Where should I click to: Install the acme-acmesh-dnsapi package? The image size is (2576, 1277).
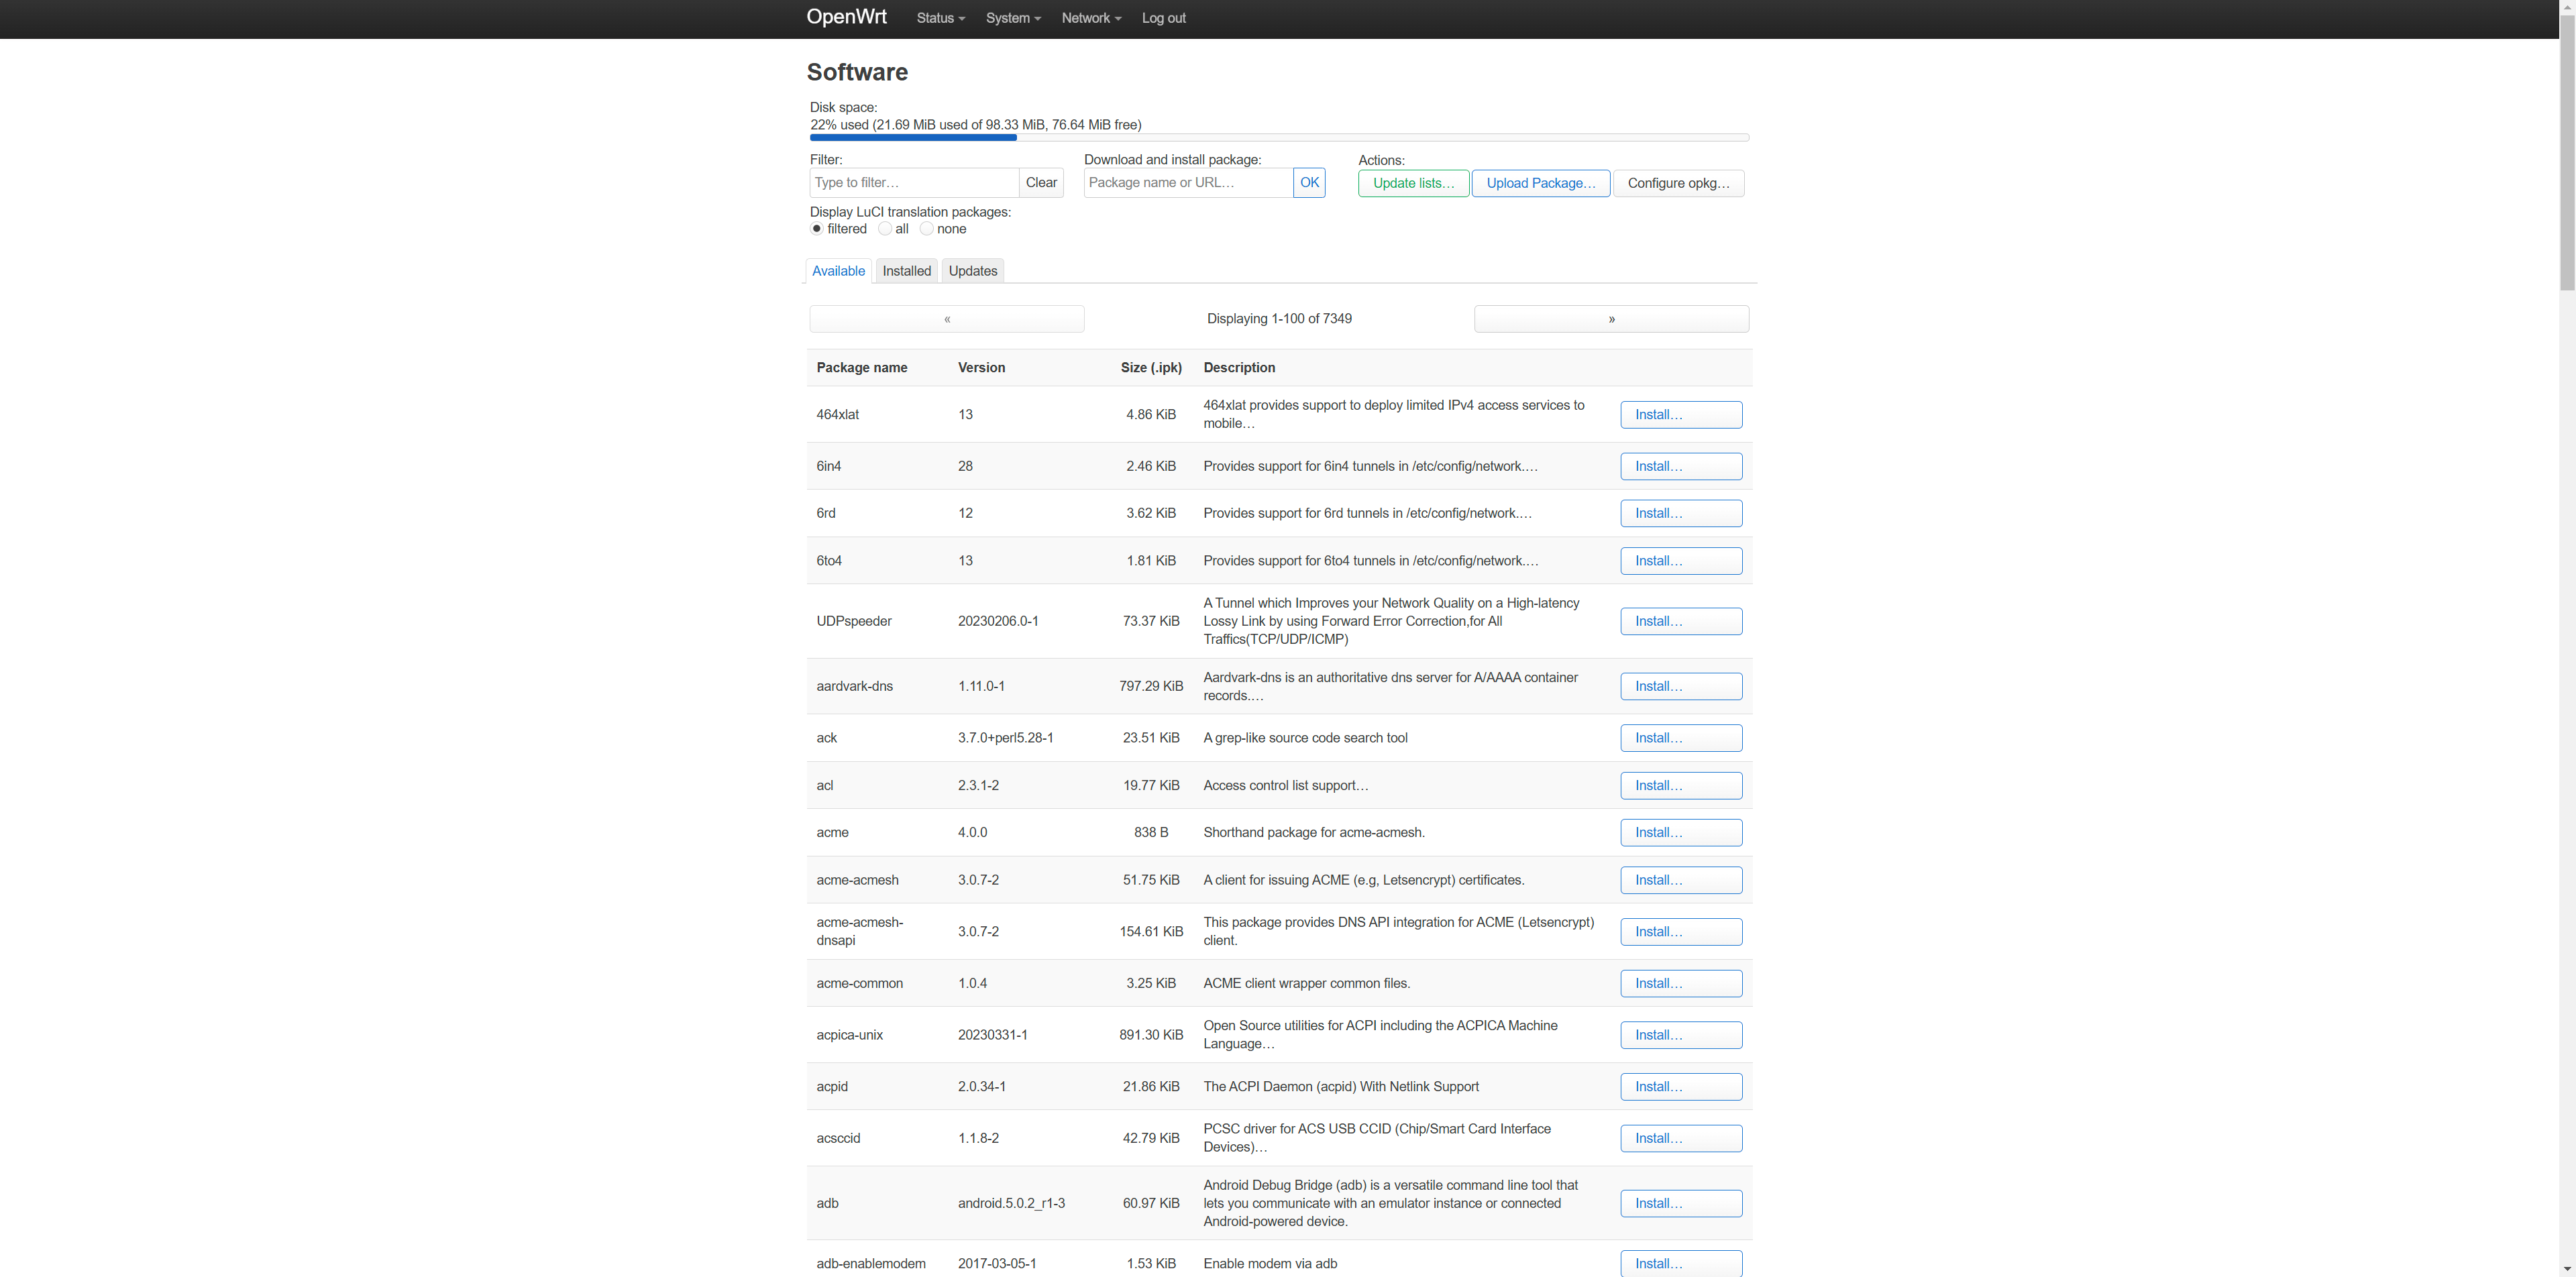tap(1681, 931)
